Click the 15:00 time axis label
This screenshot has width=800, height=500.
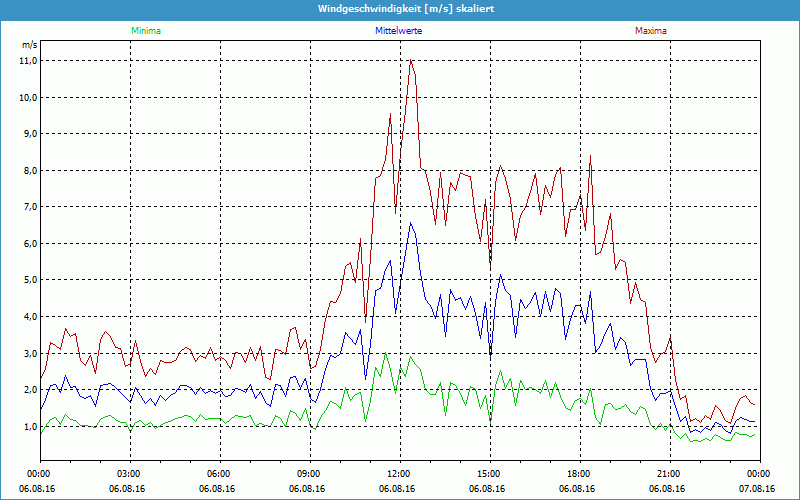pos(489,473)
